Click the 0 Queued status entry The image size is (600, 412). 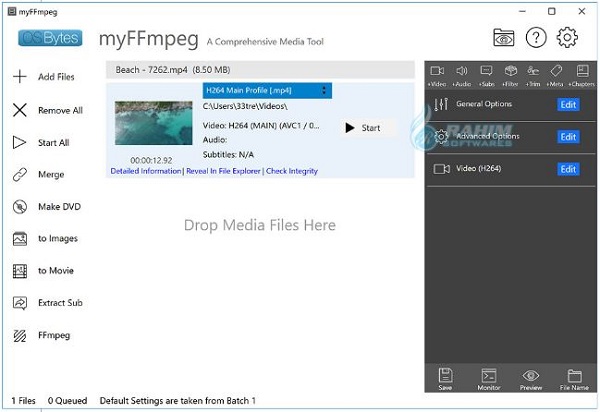click(67, 401)
